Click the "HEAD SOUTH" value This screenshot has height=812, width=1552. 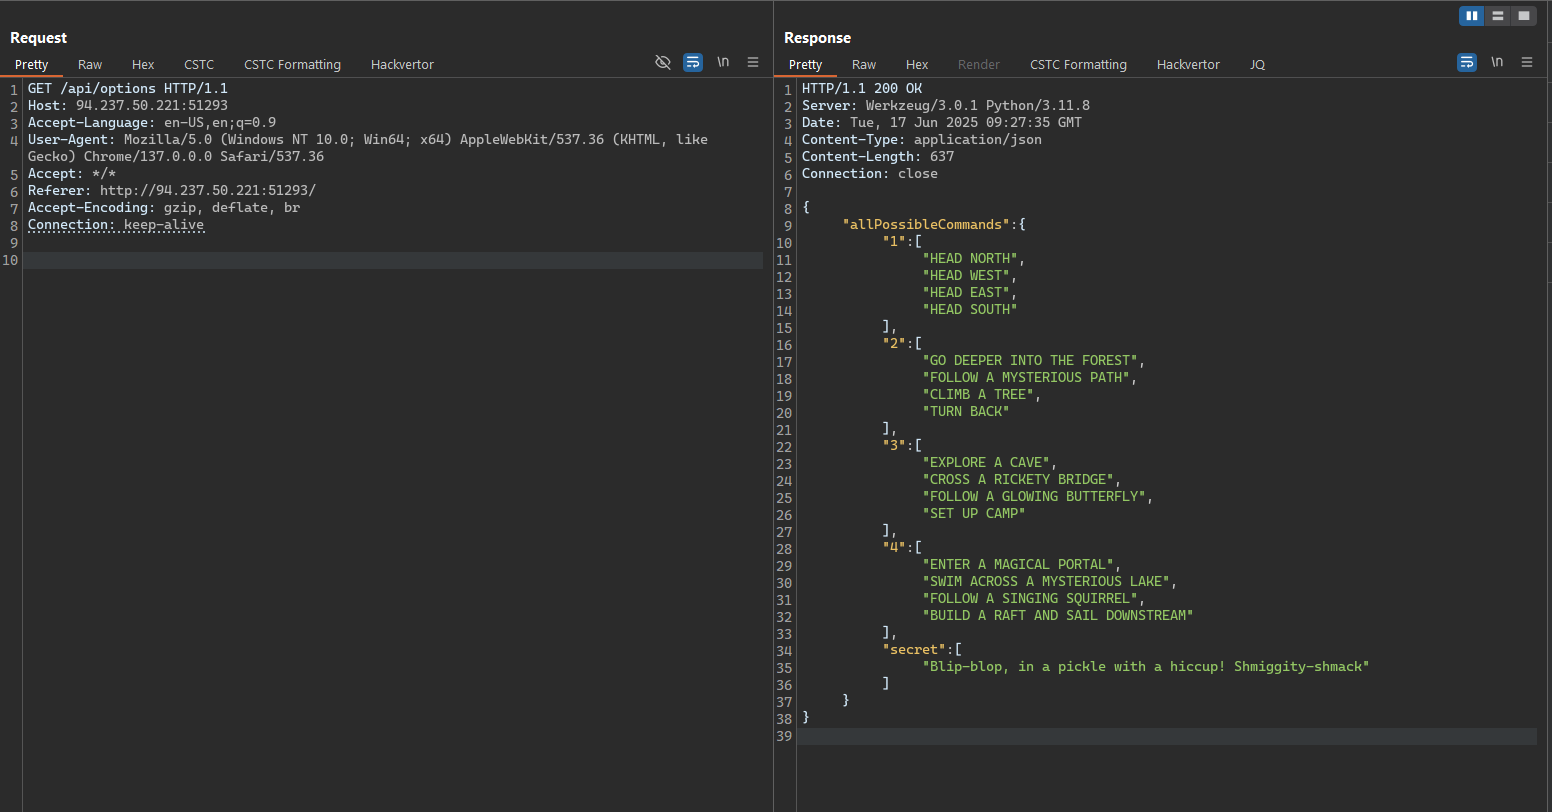click(970, 310)
